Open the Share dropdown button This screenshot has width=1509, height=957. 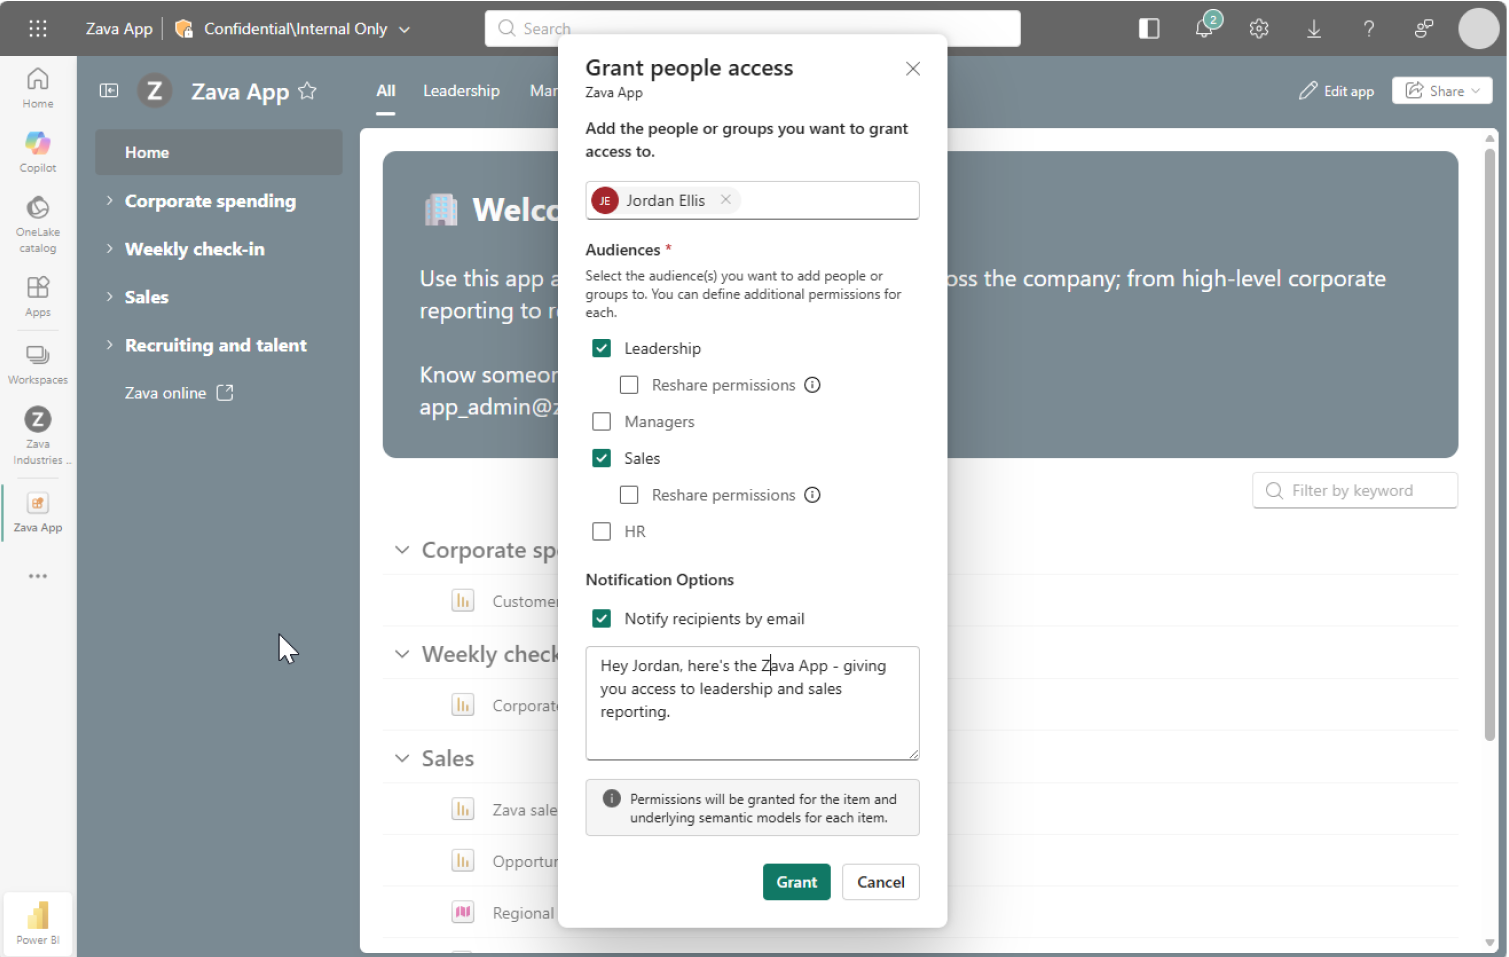coord(1442,91)
